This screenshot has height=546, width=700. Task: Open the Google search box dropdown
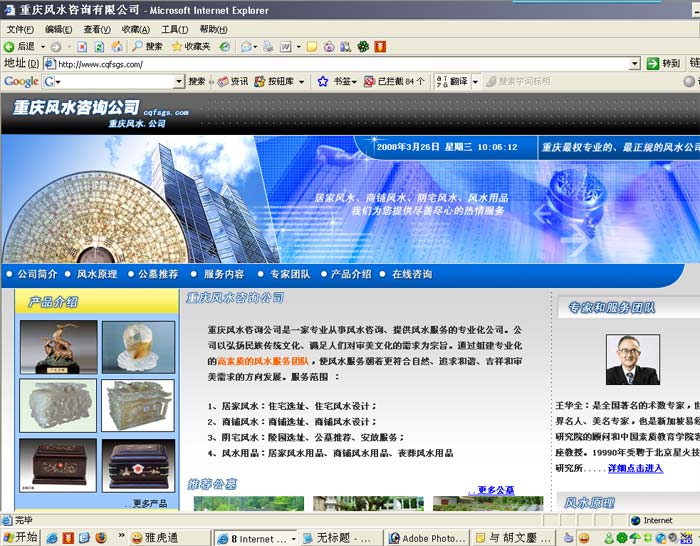(178, 81)
